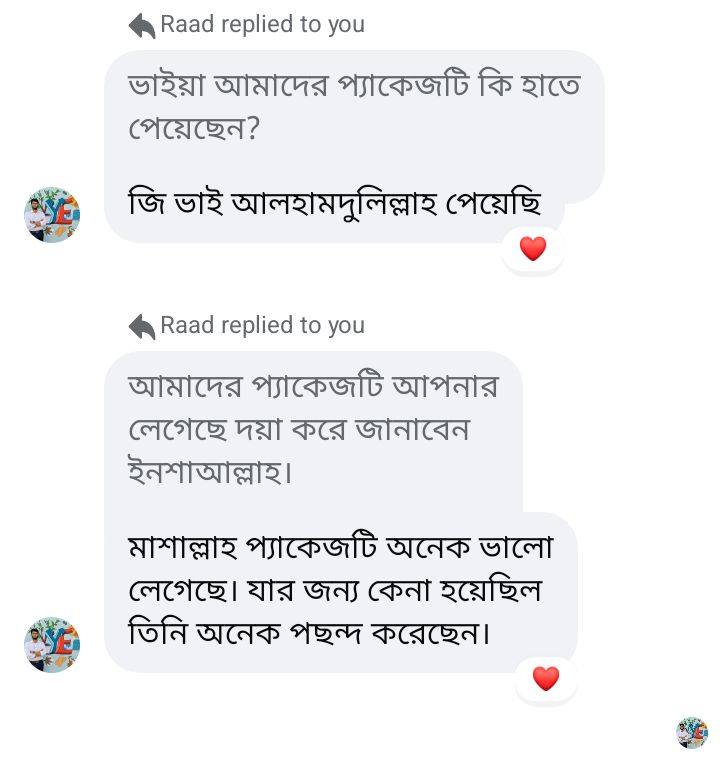Image resolution: width=720 pixels, height=768 pixels.
Task: Click the small seen-receipt avatar at bottom right
Action: [691, 732]
